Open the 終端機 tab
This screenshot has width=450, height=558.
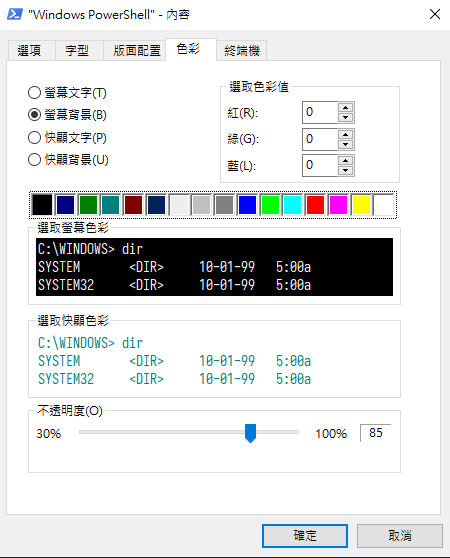click(x=242, y=51)
